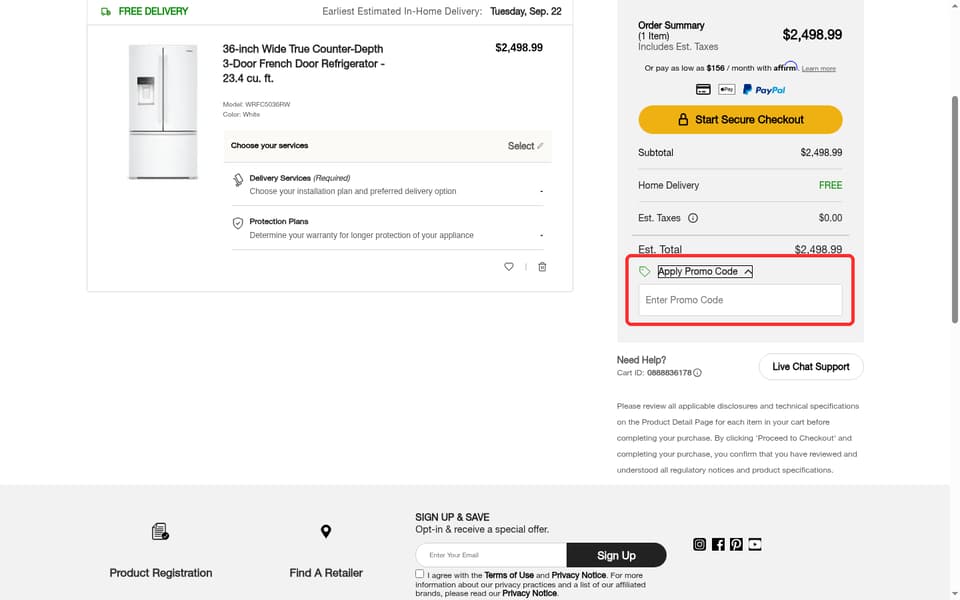Click the Tuesday, Sep. 22 delivery date
960x600 pixels.
pyautogui.click(x=525, y=11)
